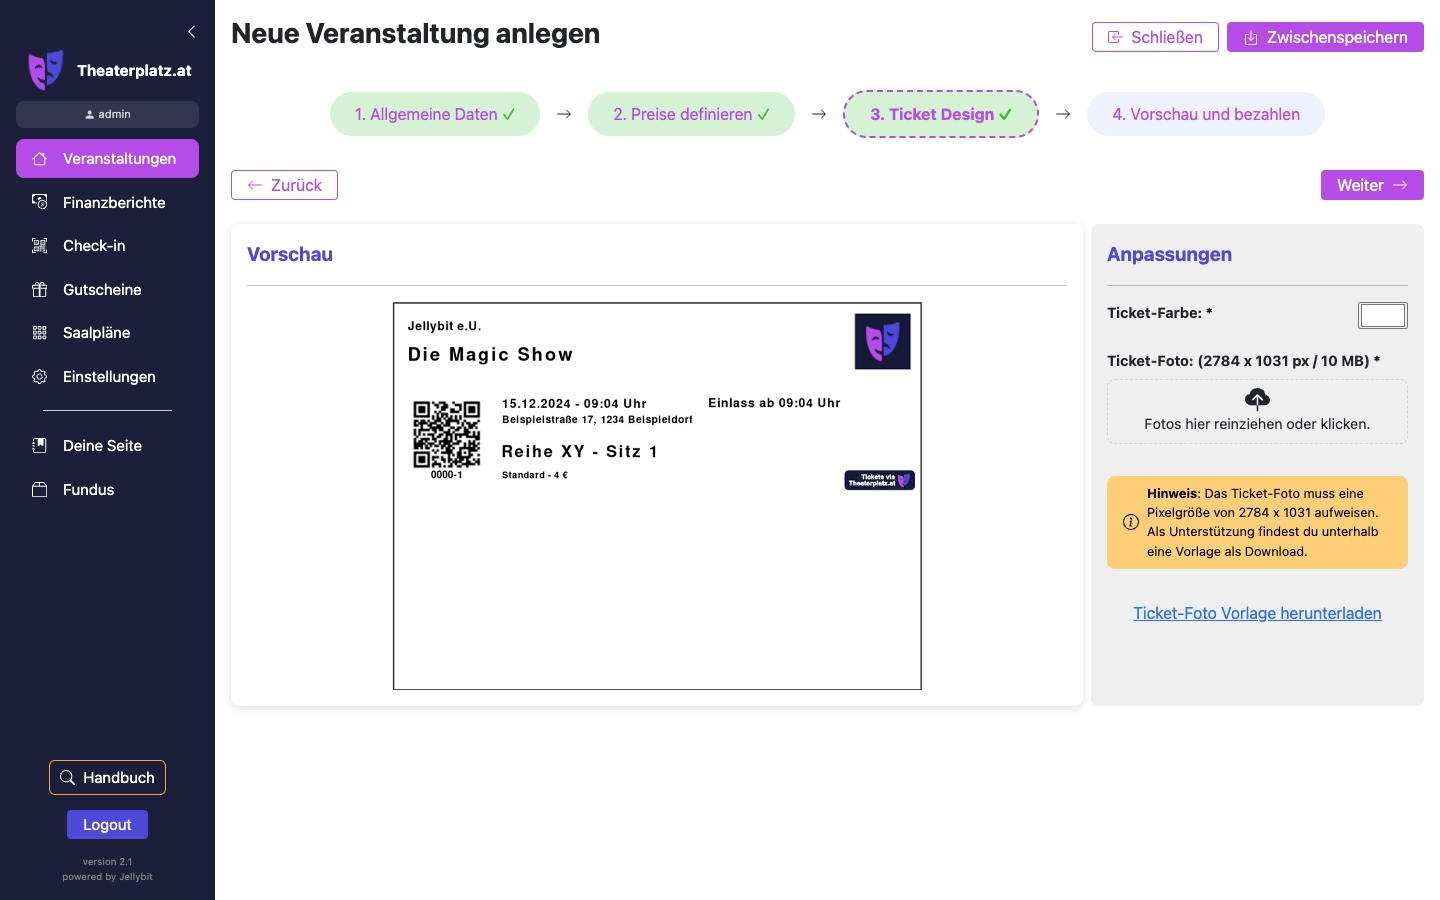Open the Ticket-Foto Vorlage herunterladen link
The width and height of the screenshot is (1440, 900).
[x=1257, y=613]
